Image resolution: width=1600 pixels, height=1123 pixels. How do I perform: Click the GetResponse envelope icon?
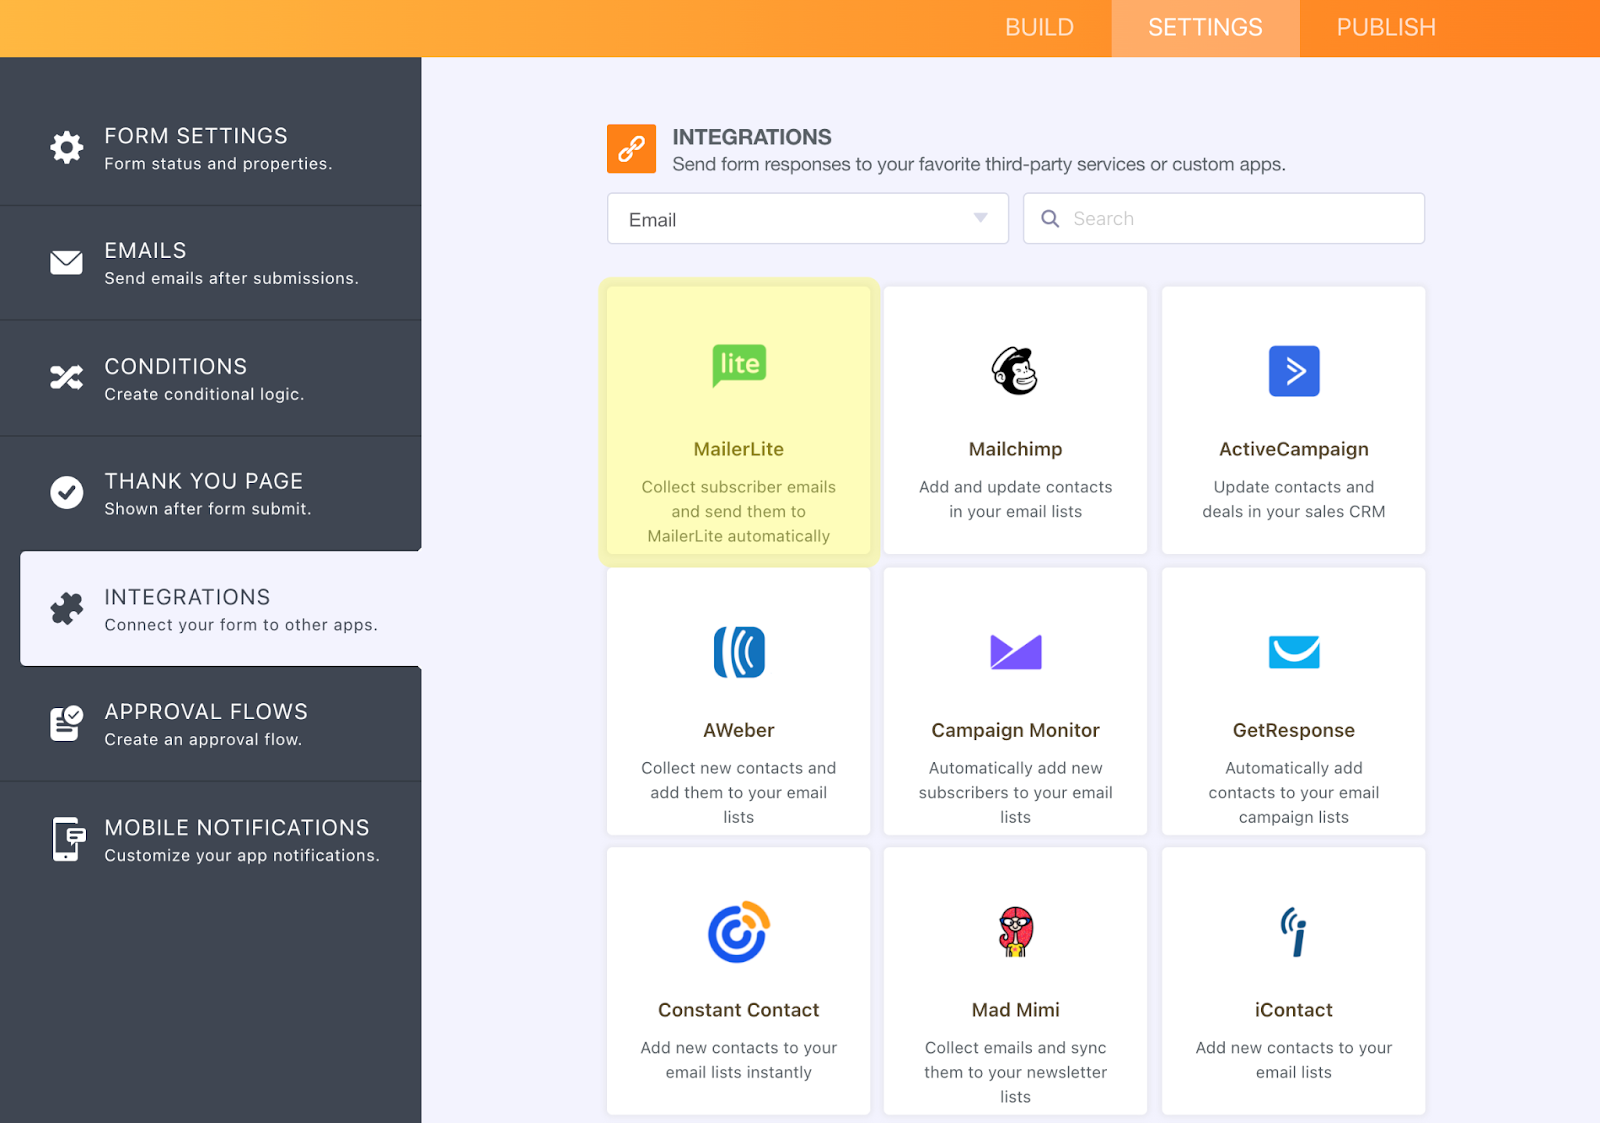(x=1293, y=652)
